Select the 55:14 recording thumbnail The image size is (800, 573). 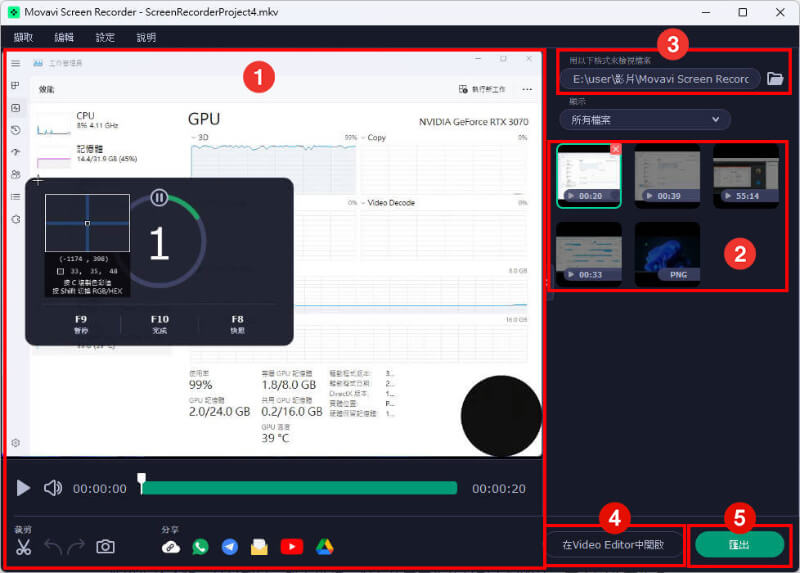[746, 176]
